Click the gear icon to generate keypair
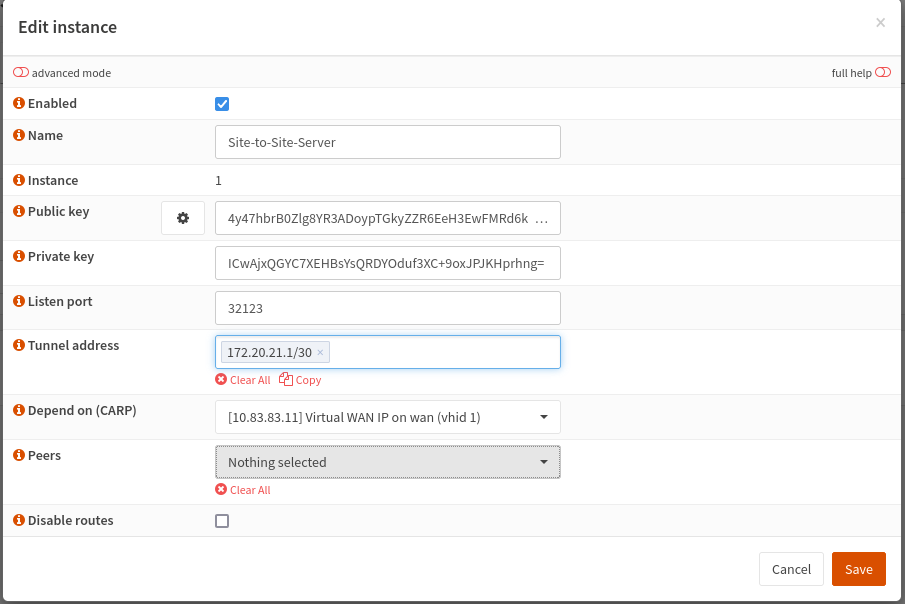The height and width of the screenshot is (604, 905). tap(183, 218)
